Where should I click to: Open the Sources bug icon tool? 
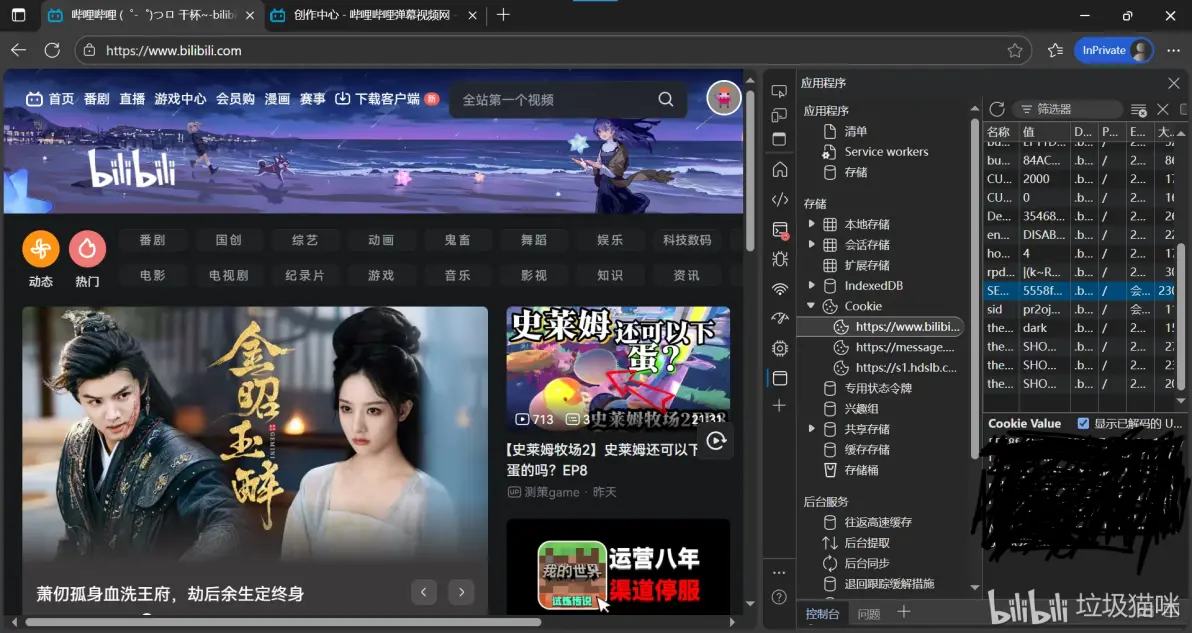point(780,259)
